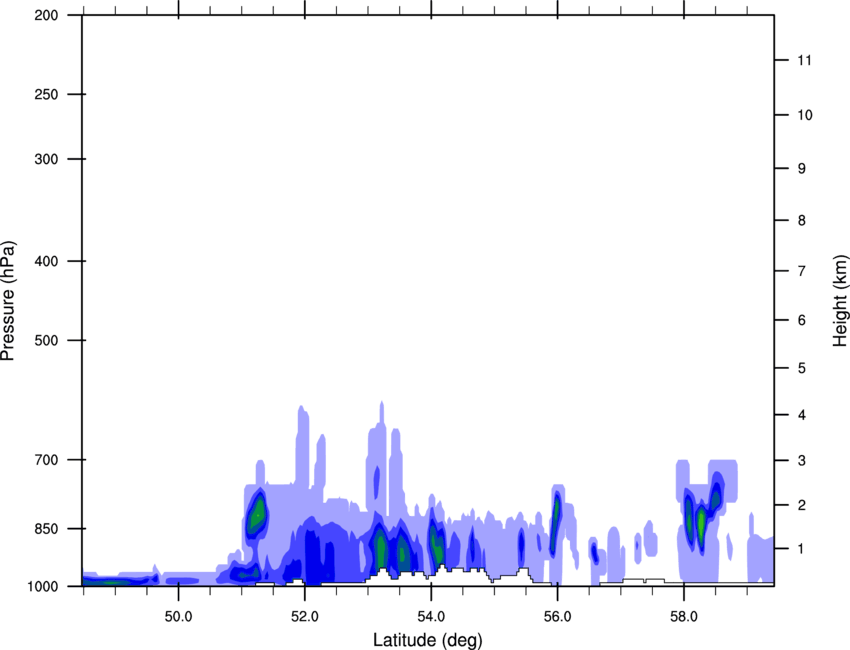Click the 52.0 latitude label

click(305, 617)
